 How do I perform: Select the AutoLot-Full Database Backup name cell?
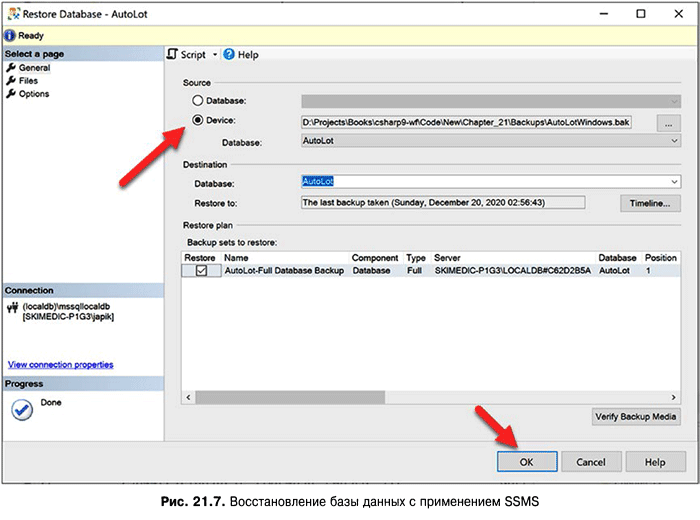[x=284, y=270]
